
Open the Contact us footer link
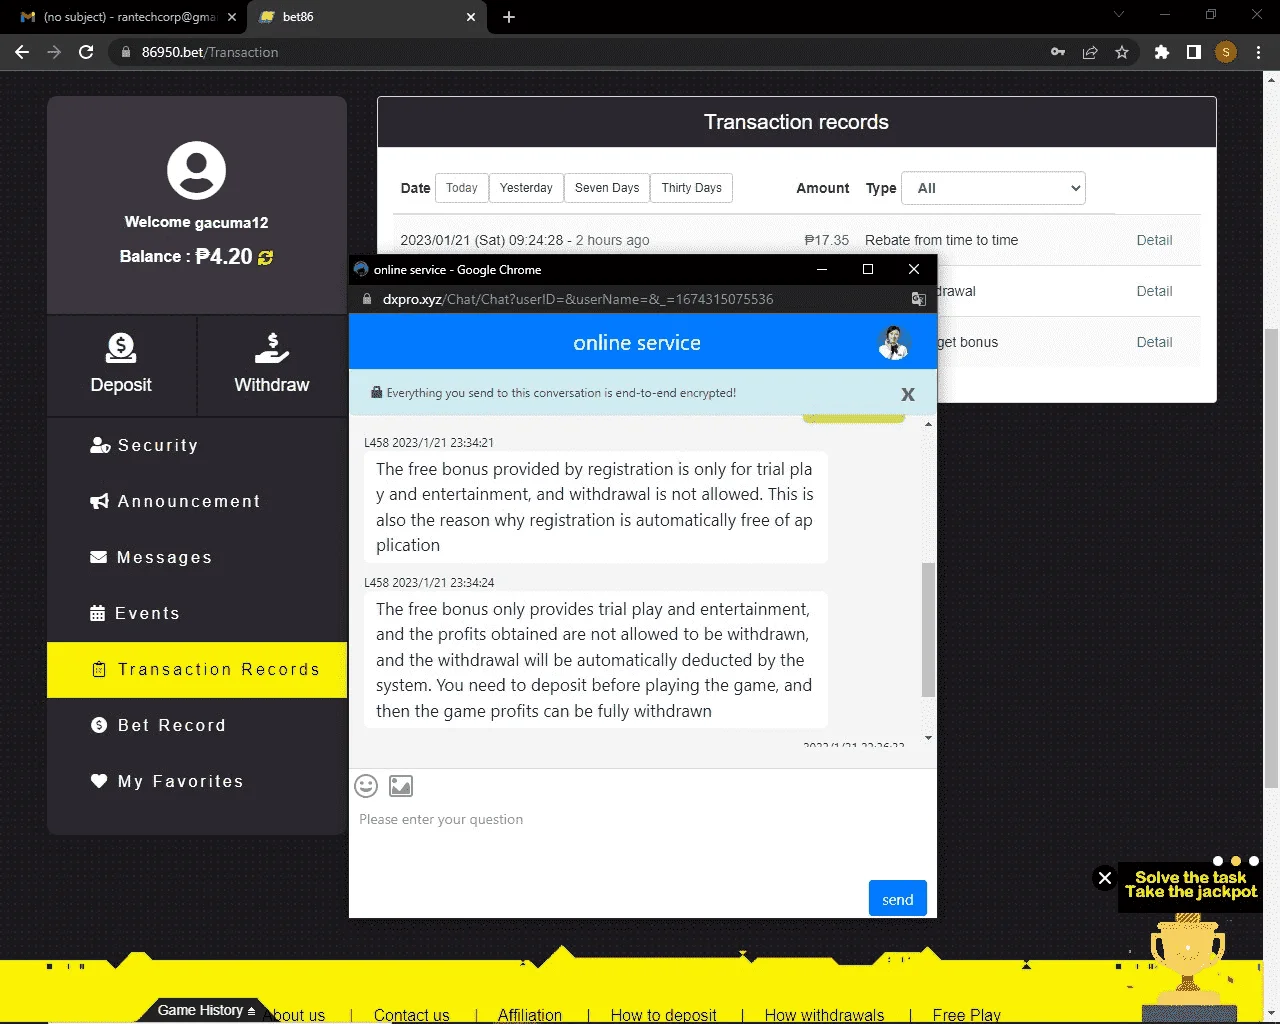(x=411, y=1015)
